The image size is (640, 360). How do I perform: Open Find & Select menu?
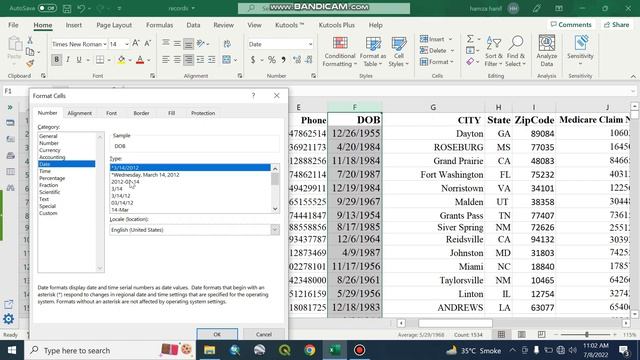(515, 51)
